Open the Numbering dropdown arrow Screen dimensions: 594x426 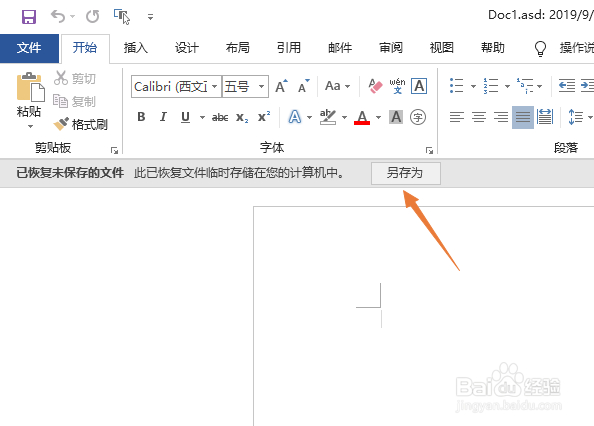pos(507,86)
